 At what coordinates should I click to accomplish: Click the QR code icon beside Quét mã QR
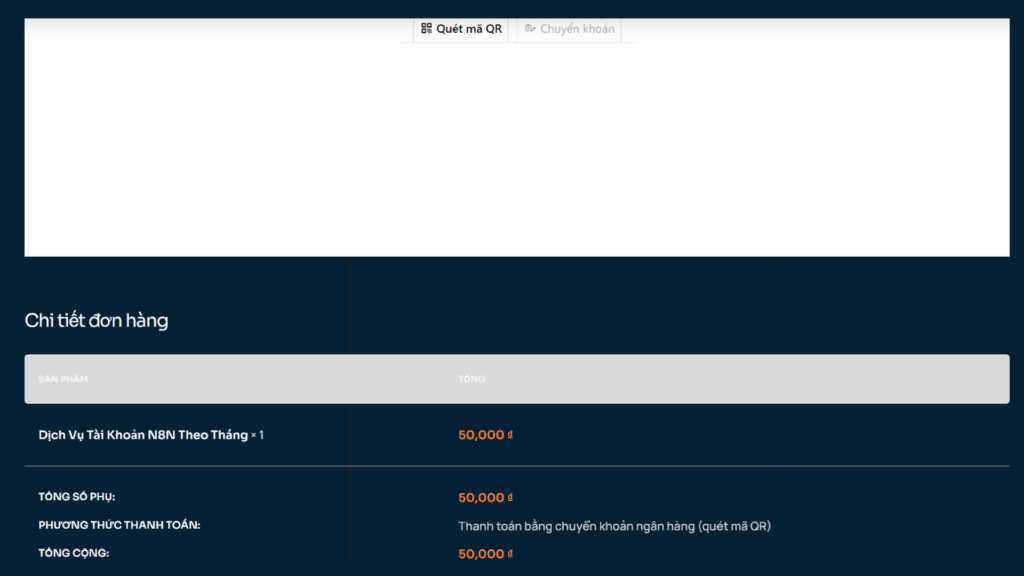coord(426,28)
